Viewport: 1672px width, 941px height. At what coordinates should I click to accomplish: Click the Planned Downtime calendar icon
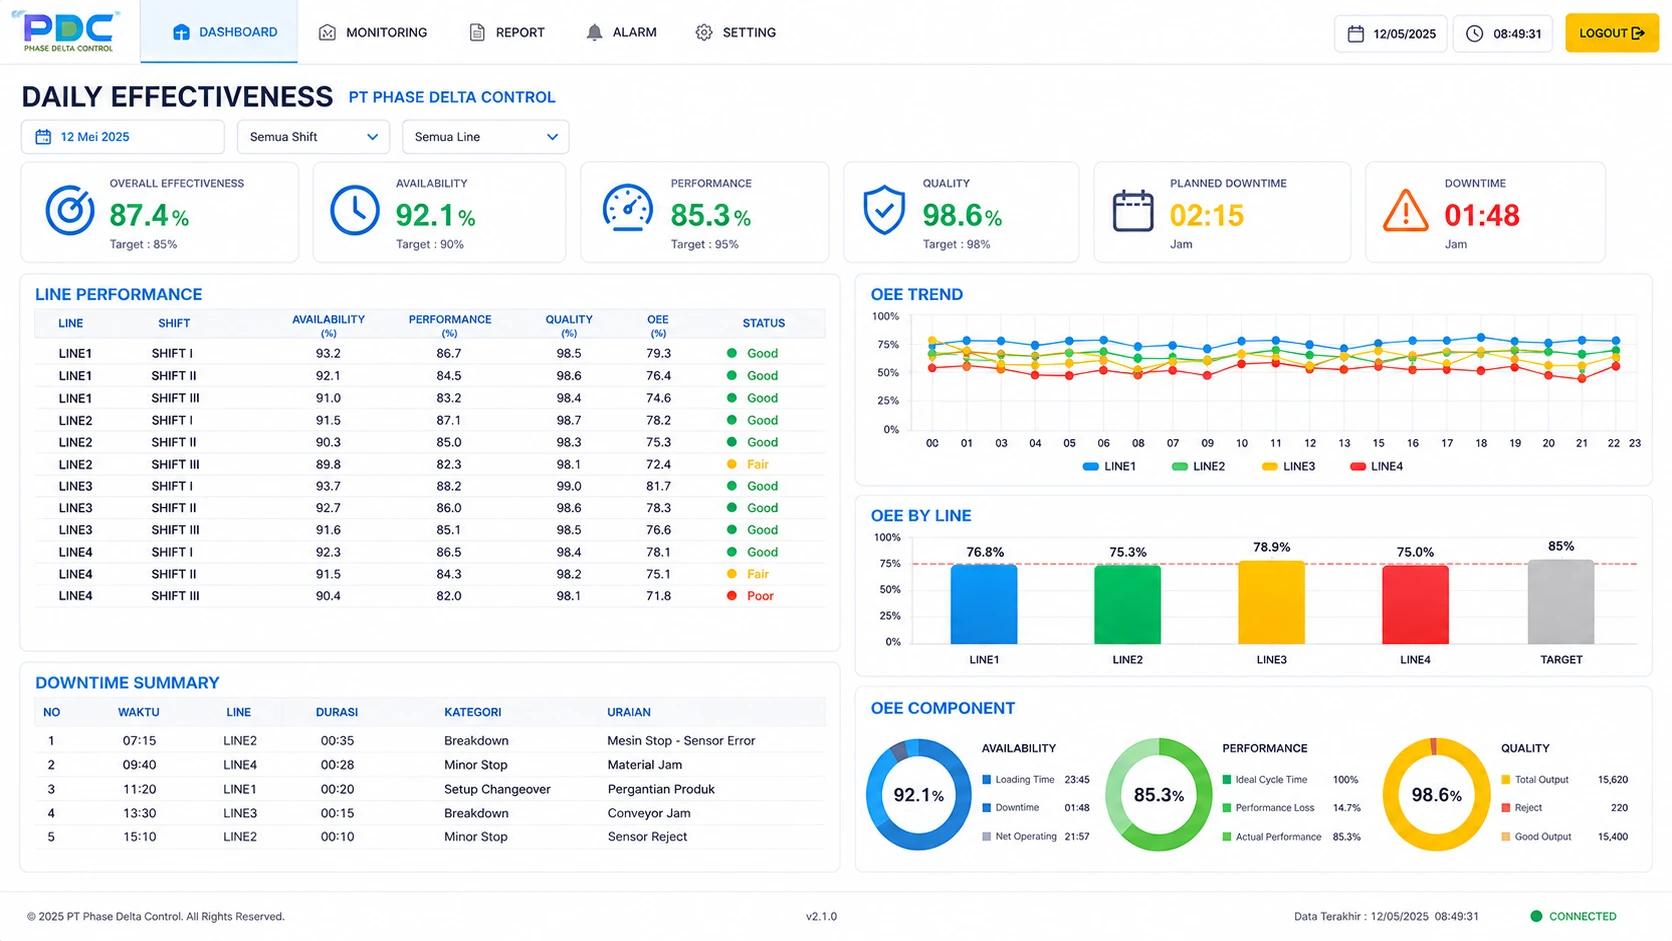[1133, 210]
